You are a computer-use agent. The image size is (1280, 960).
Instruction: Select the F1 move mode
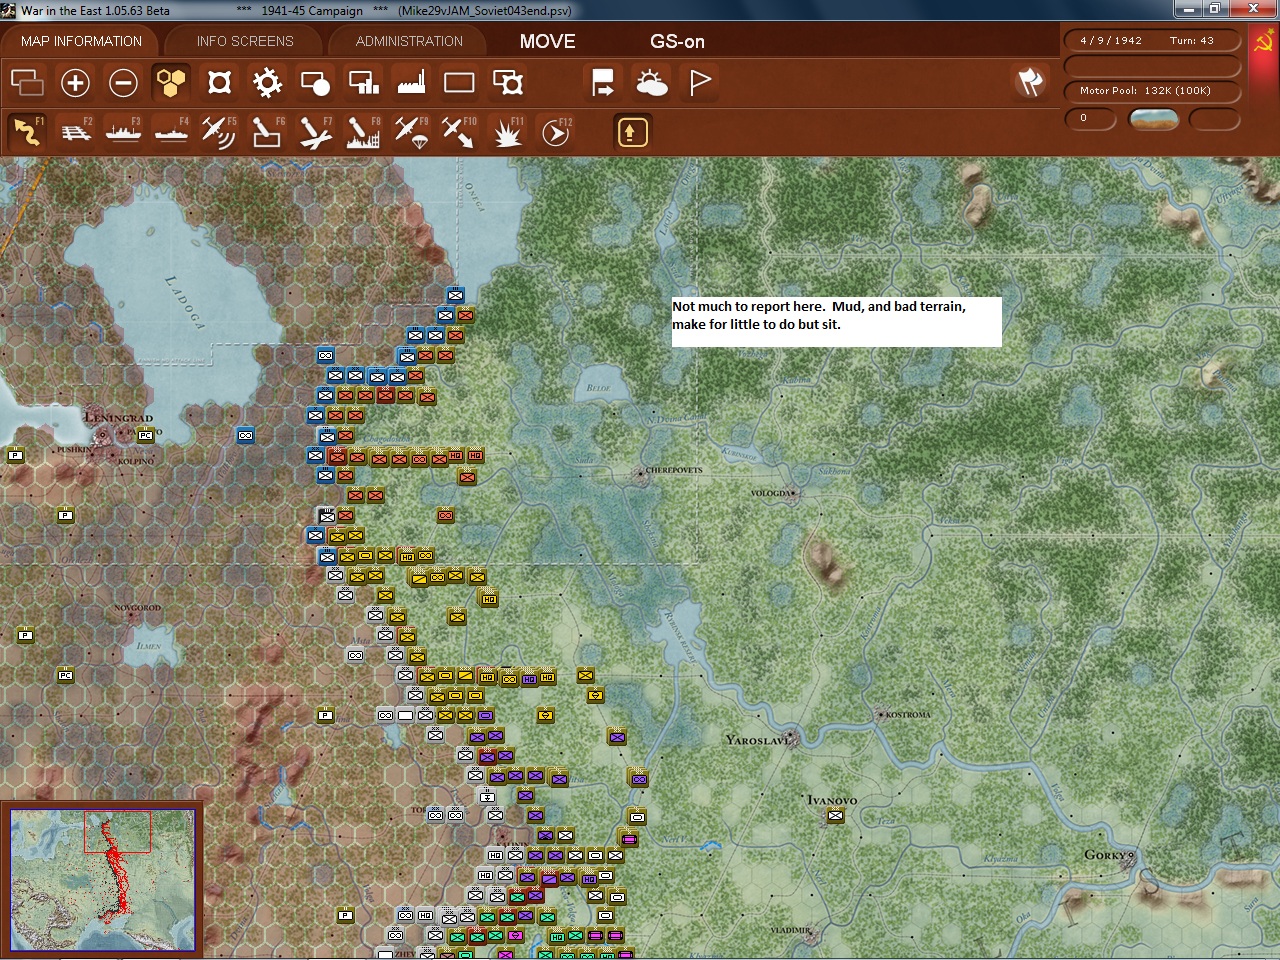(x=27, y=131)
